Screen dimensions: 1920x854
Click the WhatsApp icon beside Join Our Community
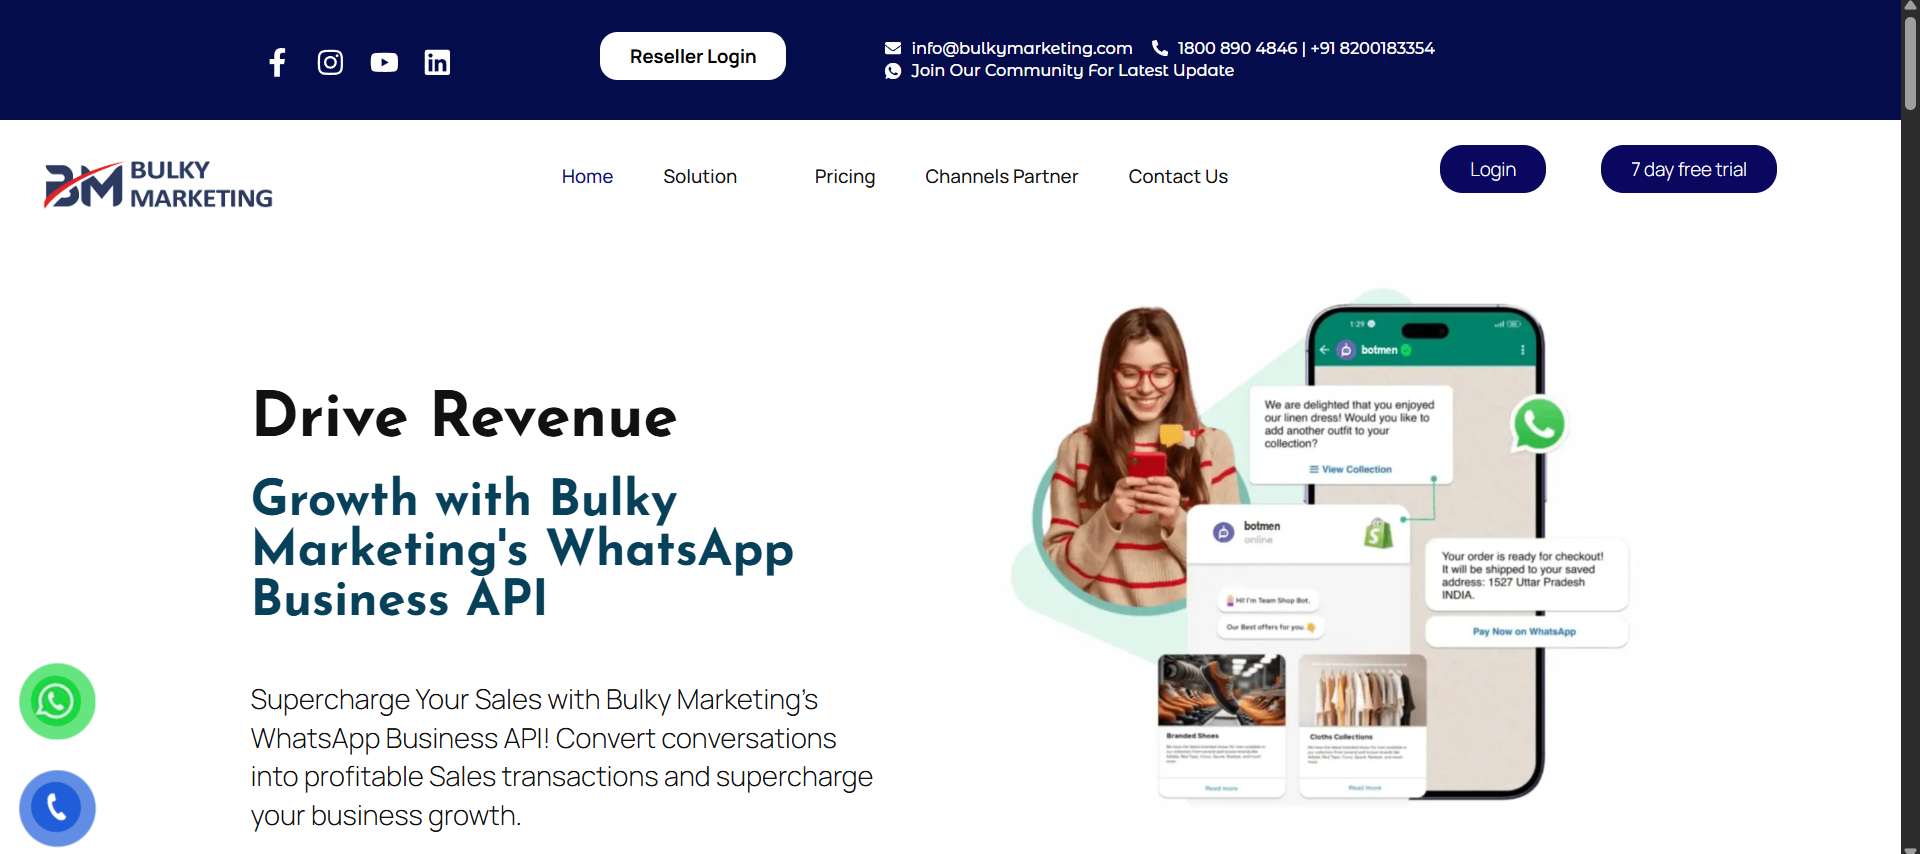pos(893,71)
